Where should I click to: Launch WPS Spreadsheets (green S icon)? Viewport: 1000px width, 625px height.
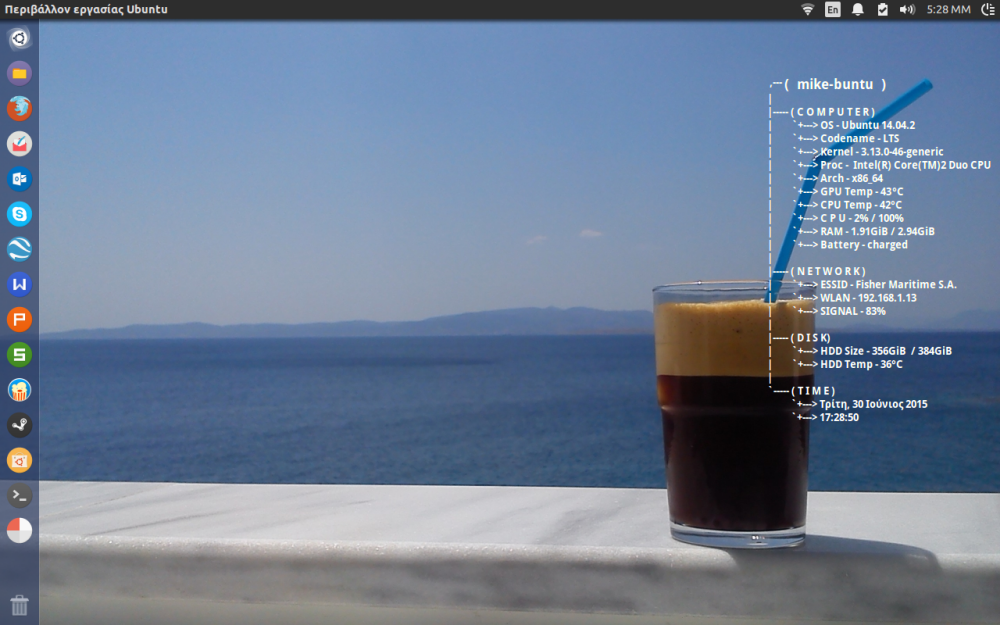[19, 354]
